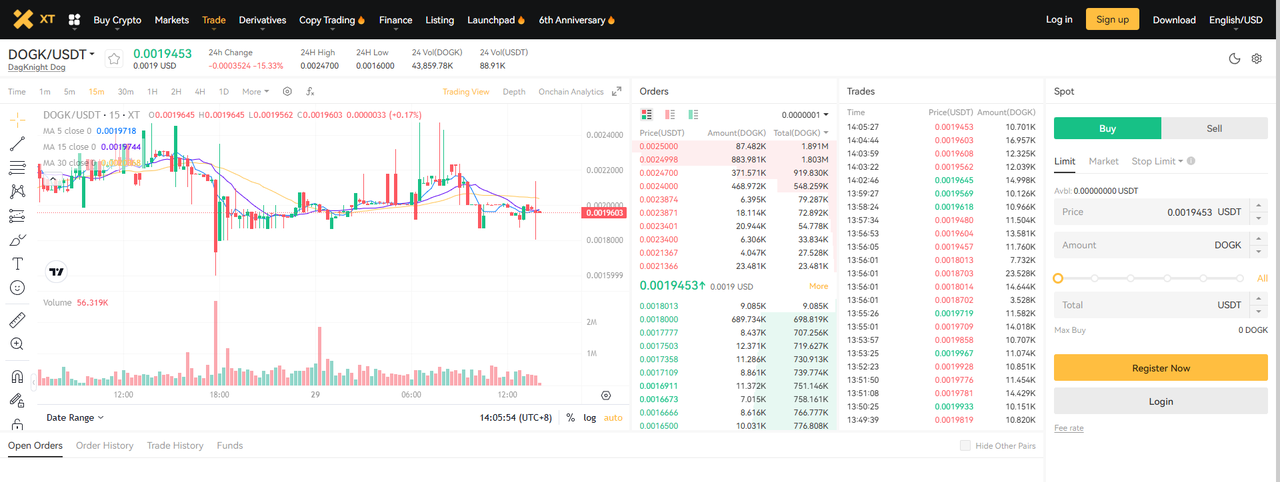Select the ruler measure tool
Viewport: 1280px width, 482px height.
click(x=17, y=320)
